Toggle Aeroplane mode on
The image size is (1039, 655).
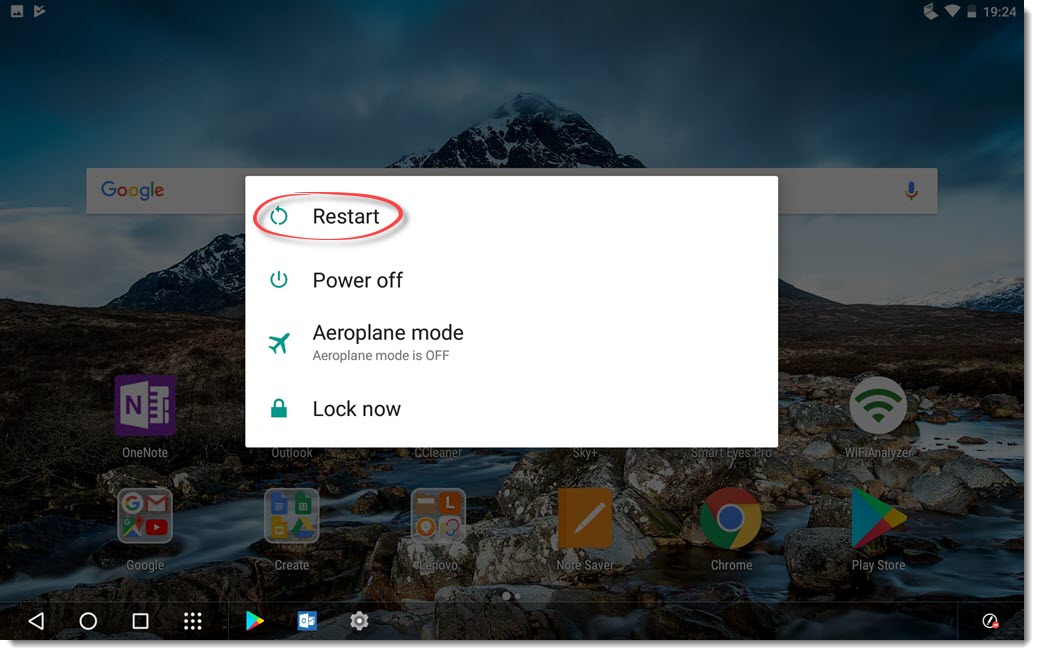point(387,342)
